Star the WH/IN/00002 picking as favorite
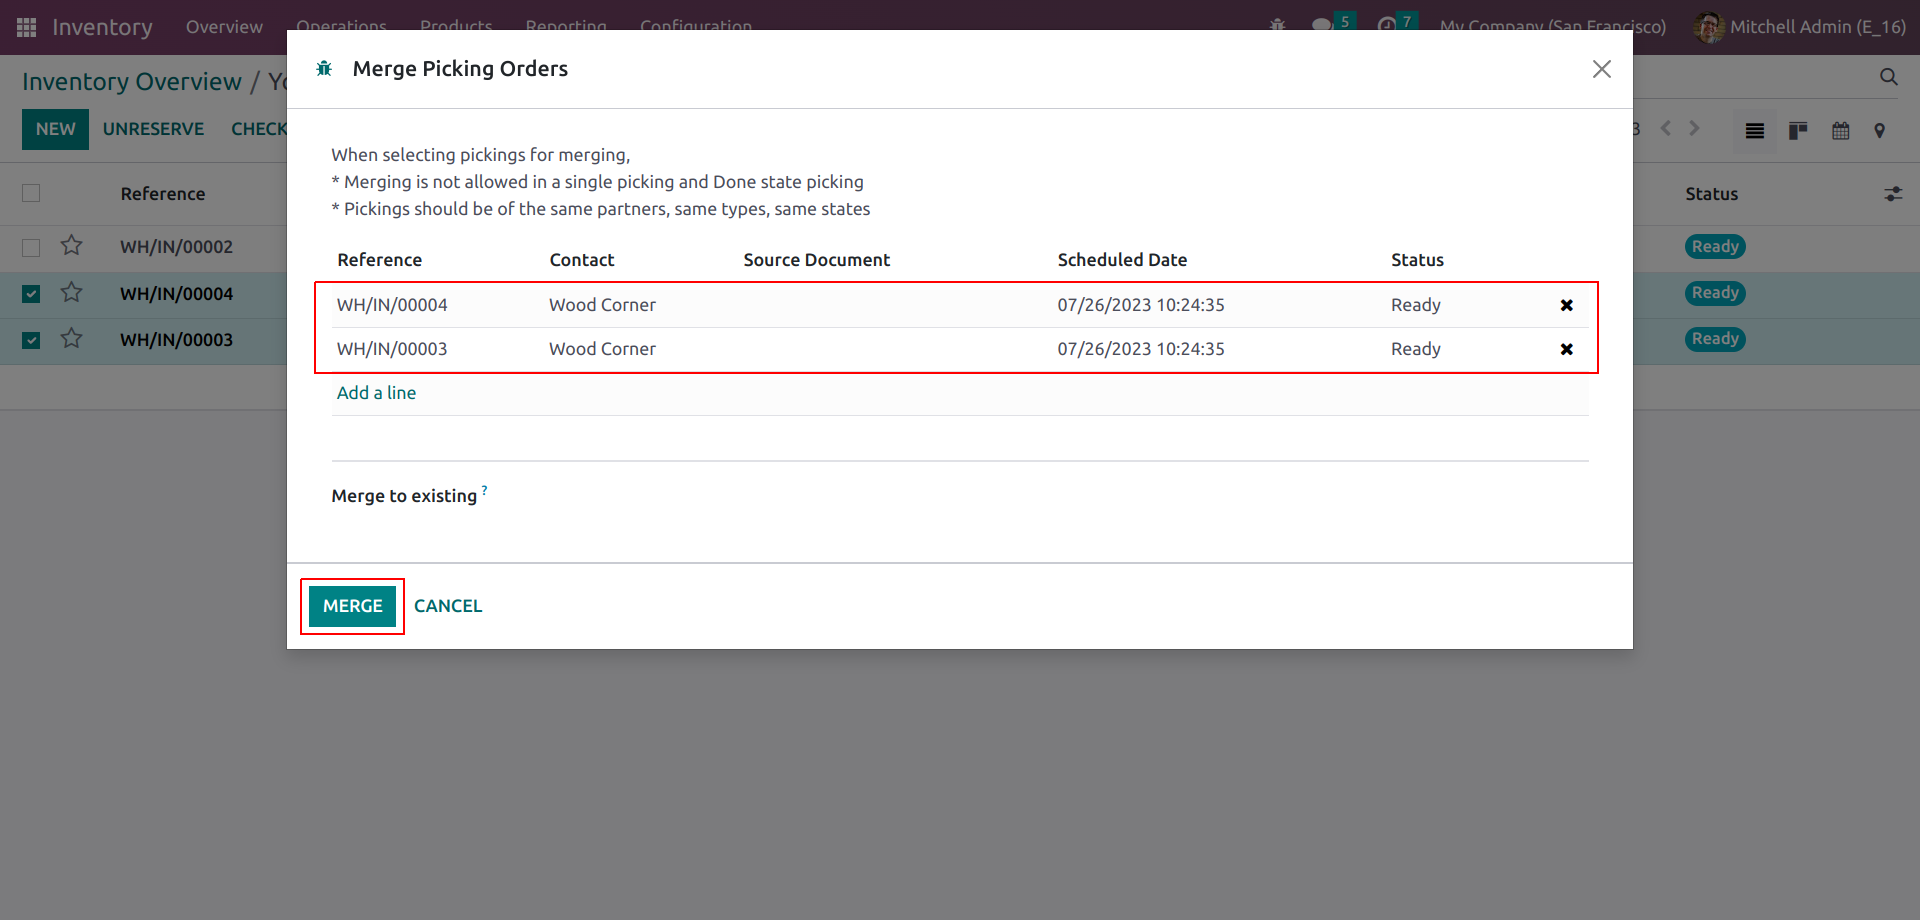Screen dimensions: 1920x920 click(71, 246)
